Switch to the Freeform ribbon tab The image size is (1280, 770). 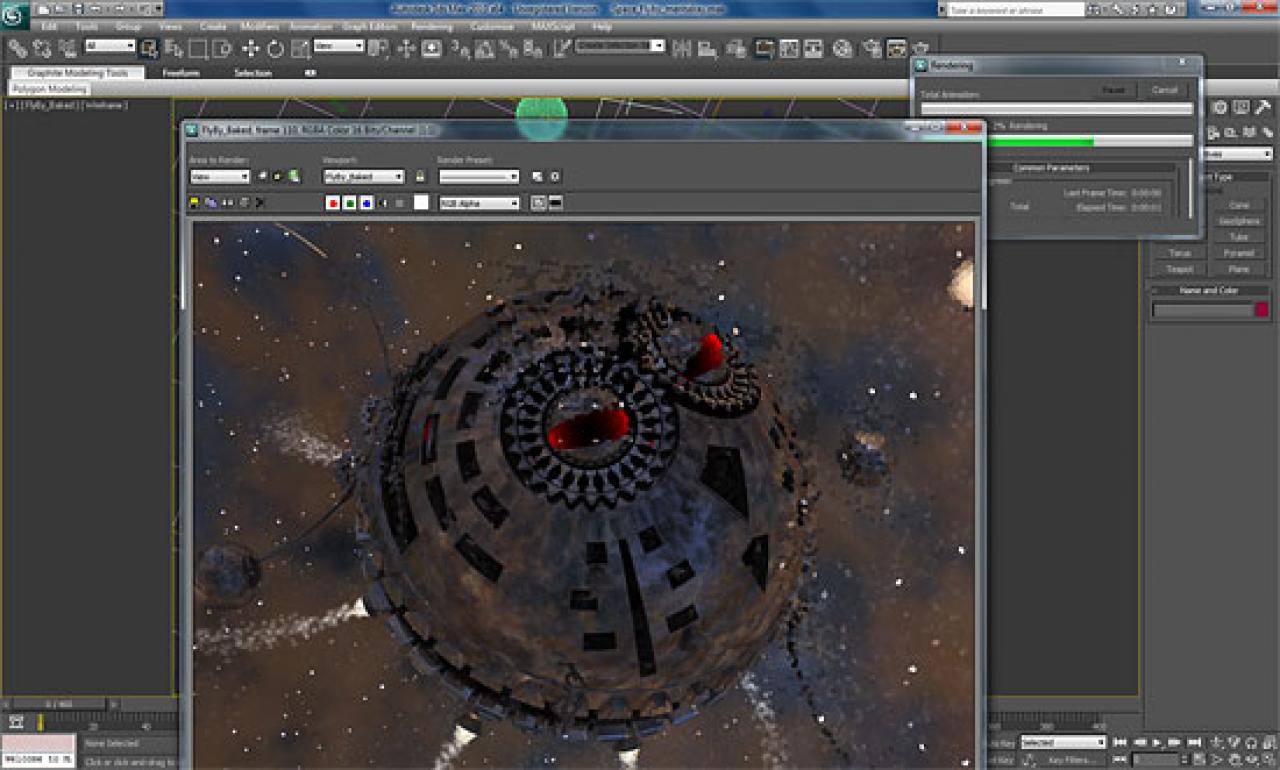[x=181, y=73]
